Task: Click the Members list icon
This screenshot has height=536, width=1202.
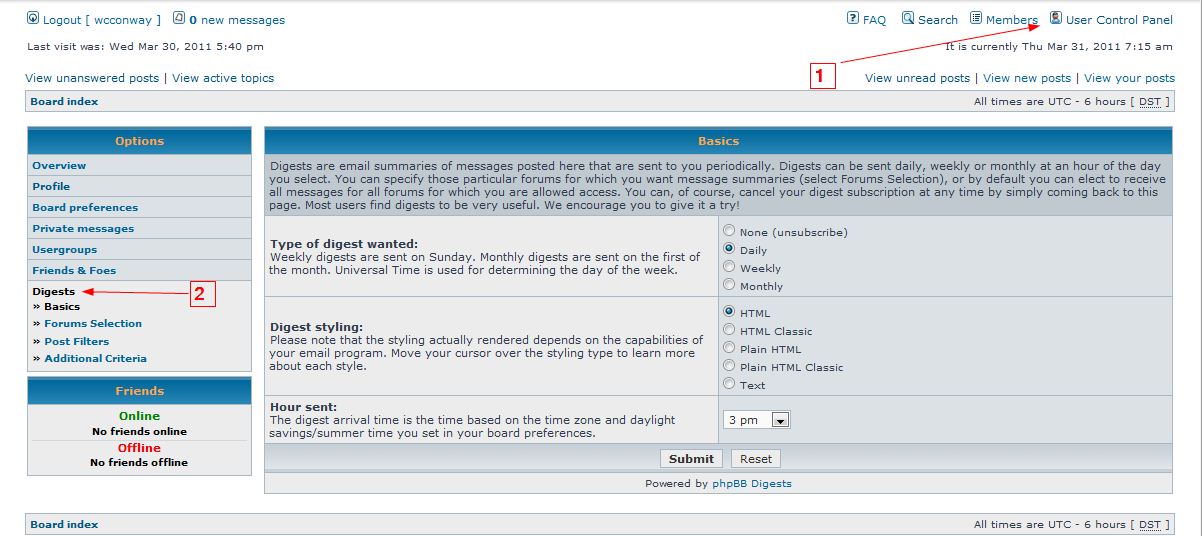Action: pyautogui.click(x=976, y=19)
